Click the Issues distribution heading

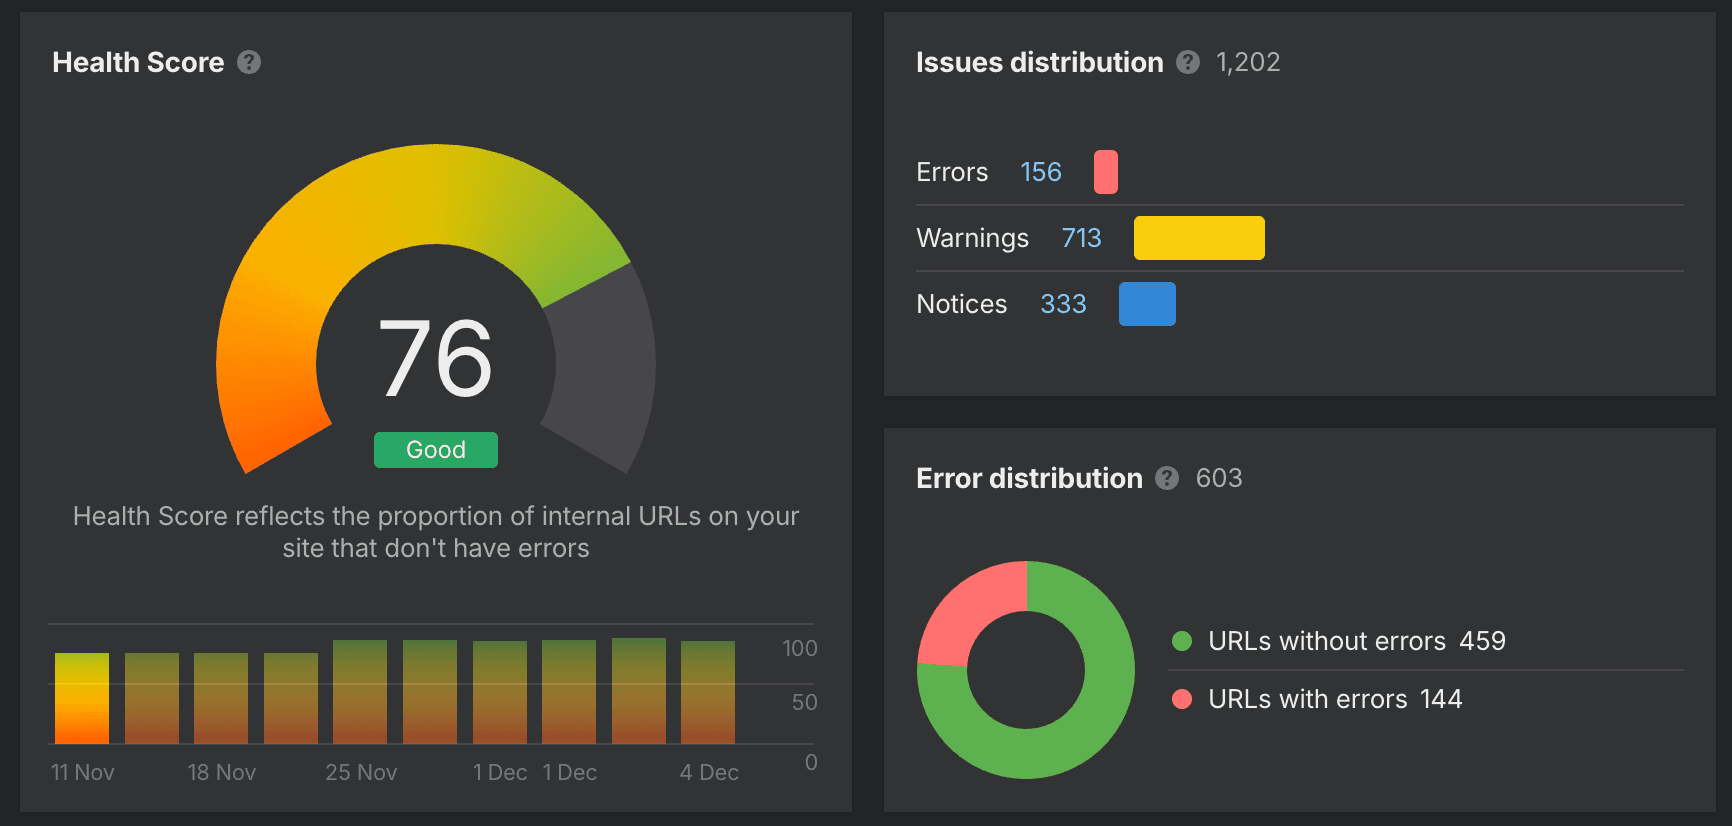[1040, 62]
